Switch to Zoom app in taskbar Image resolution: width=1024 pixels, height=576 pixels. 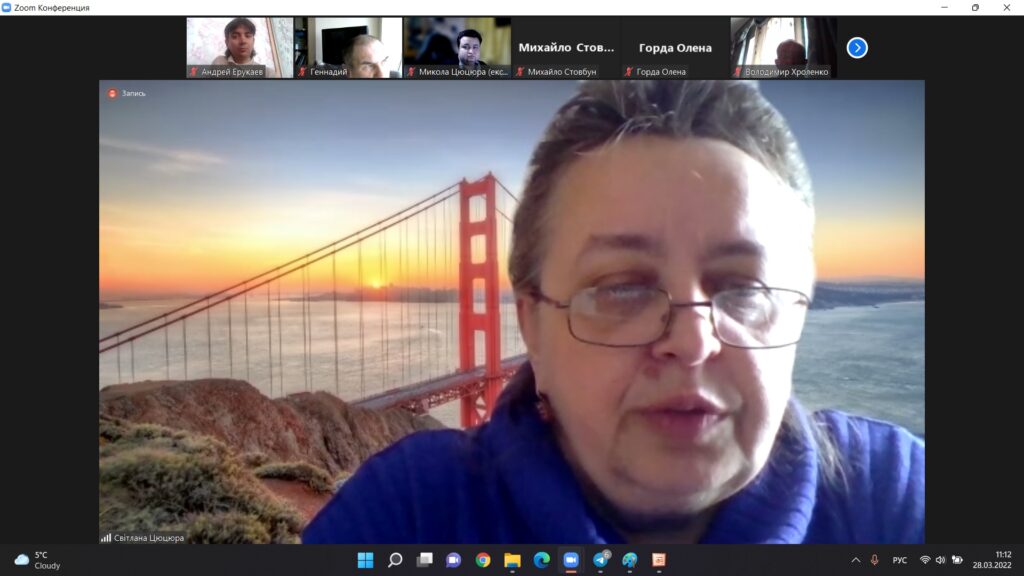click(571, 560)
